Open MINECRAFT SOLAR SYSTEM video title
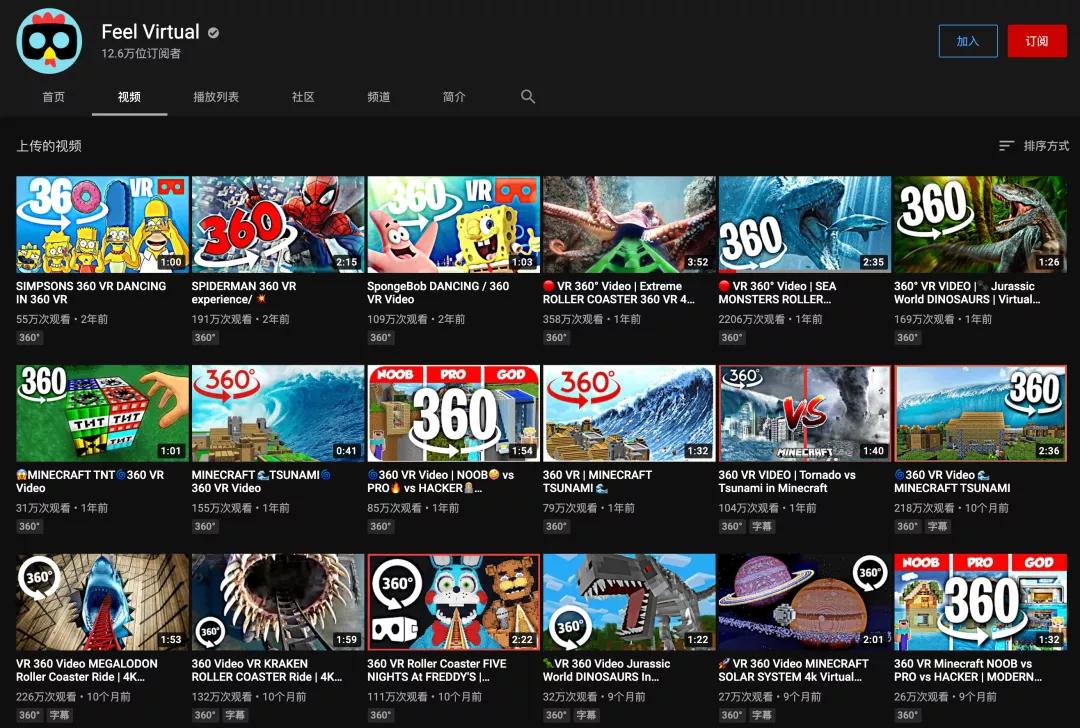 pyautogui.click(x=793, y=670)
